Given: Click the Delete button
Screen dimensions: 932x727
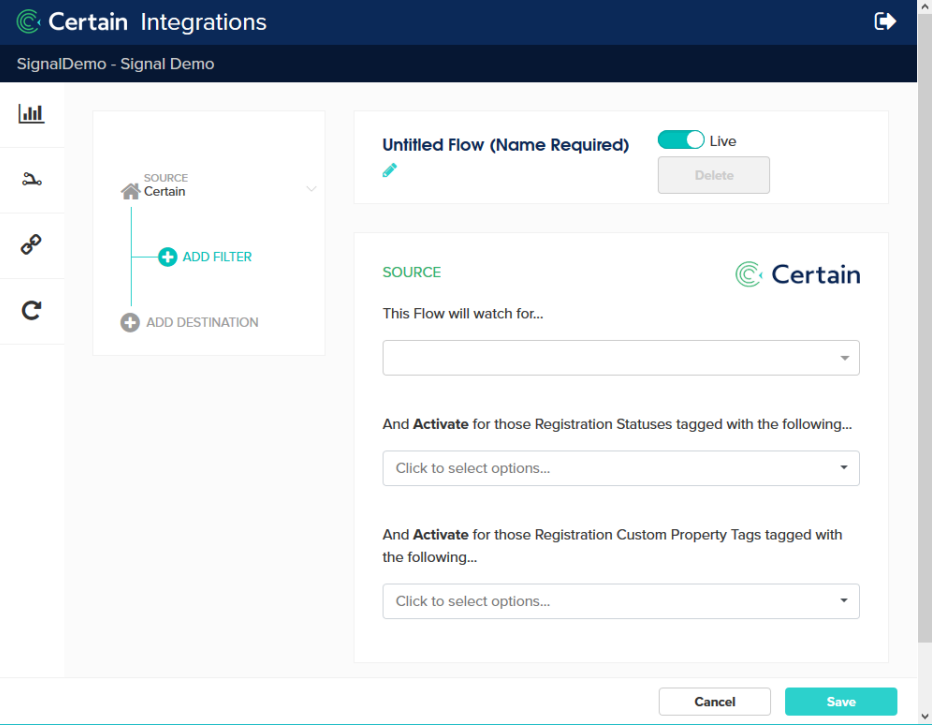Looking at the screenshot, I should tap(713, 175).
